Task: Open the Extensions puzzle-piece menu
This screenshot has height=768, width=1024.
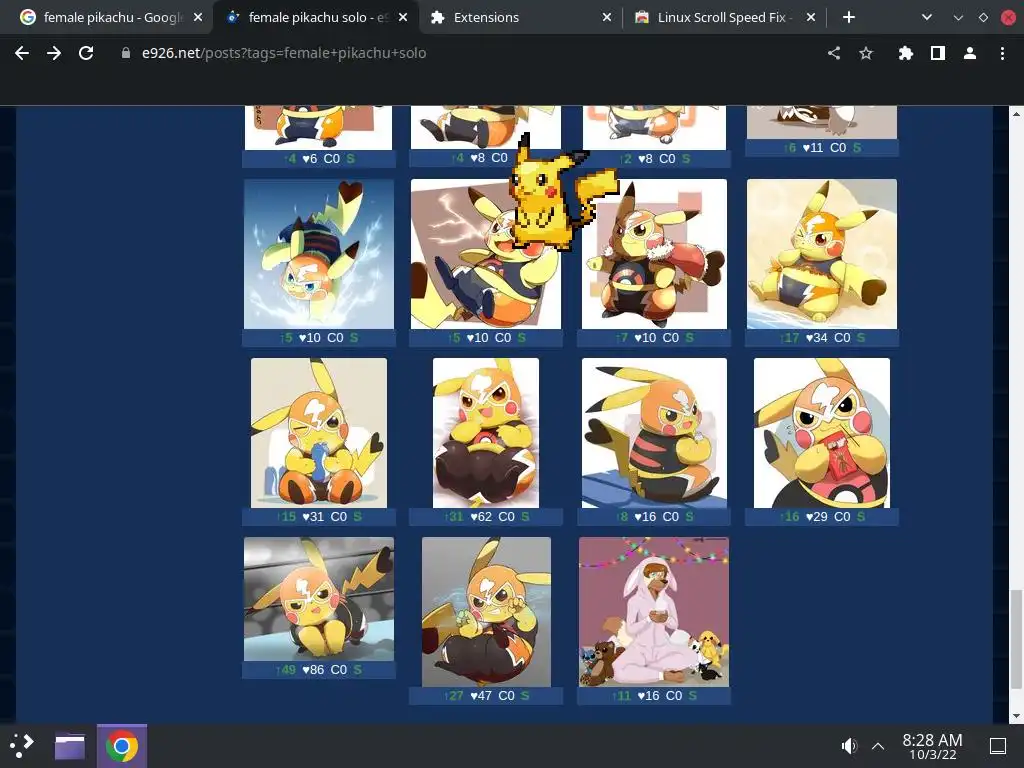Action: coord(905,53)
